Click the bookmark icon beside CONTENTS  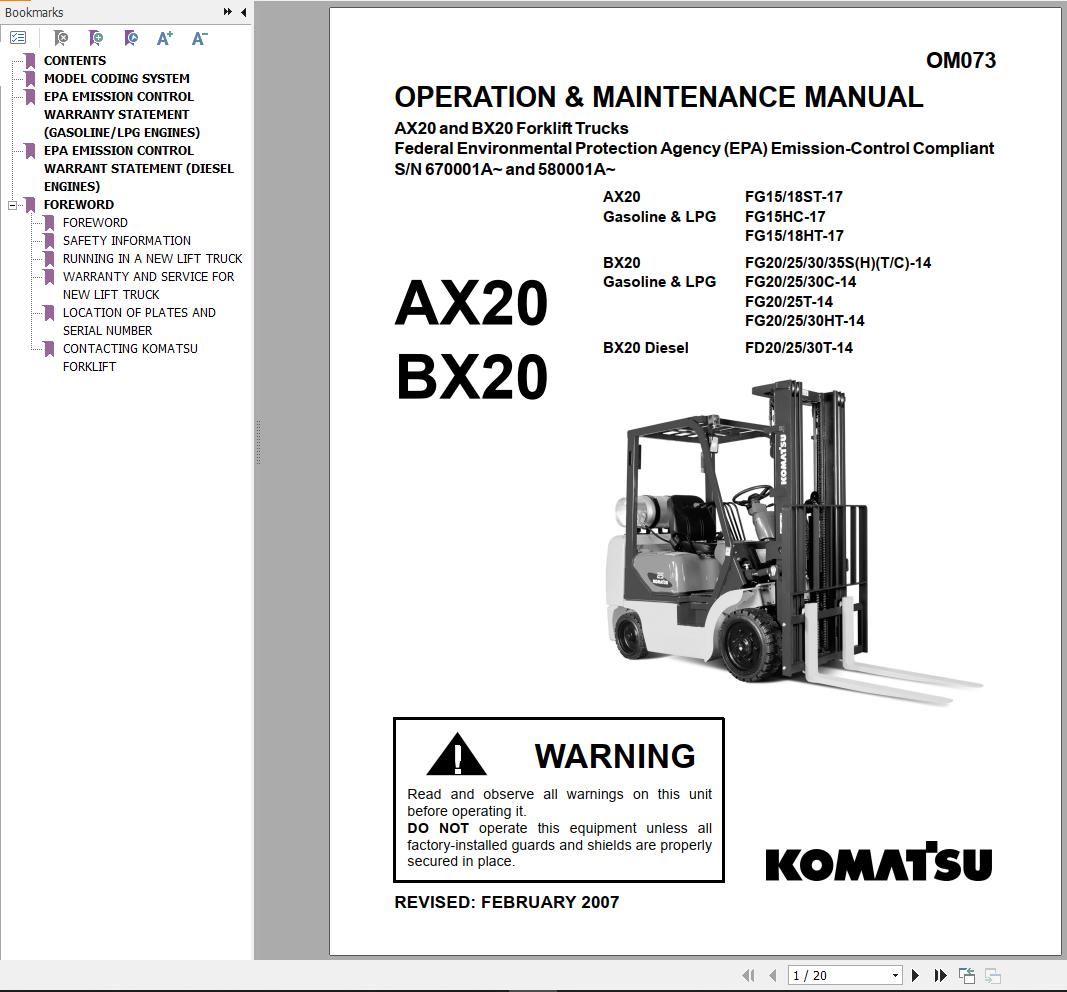tap(30, 61)
